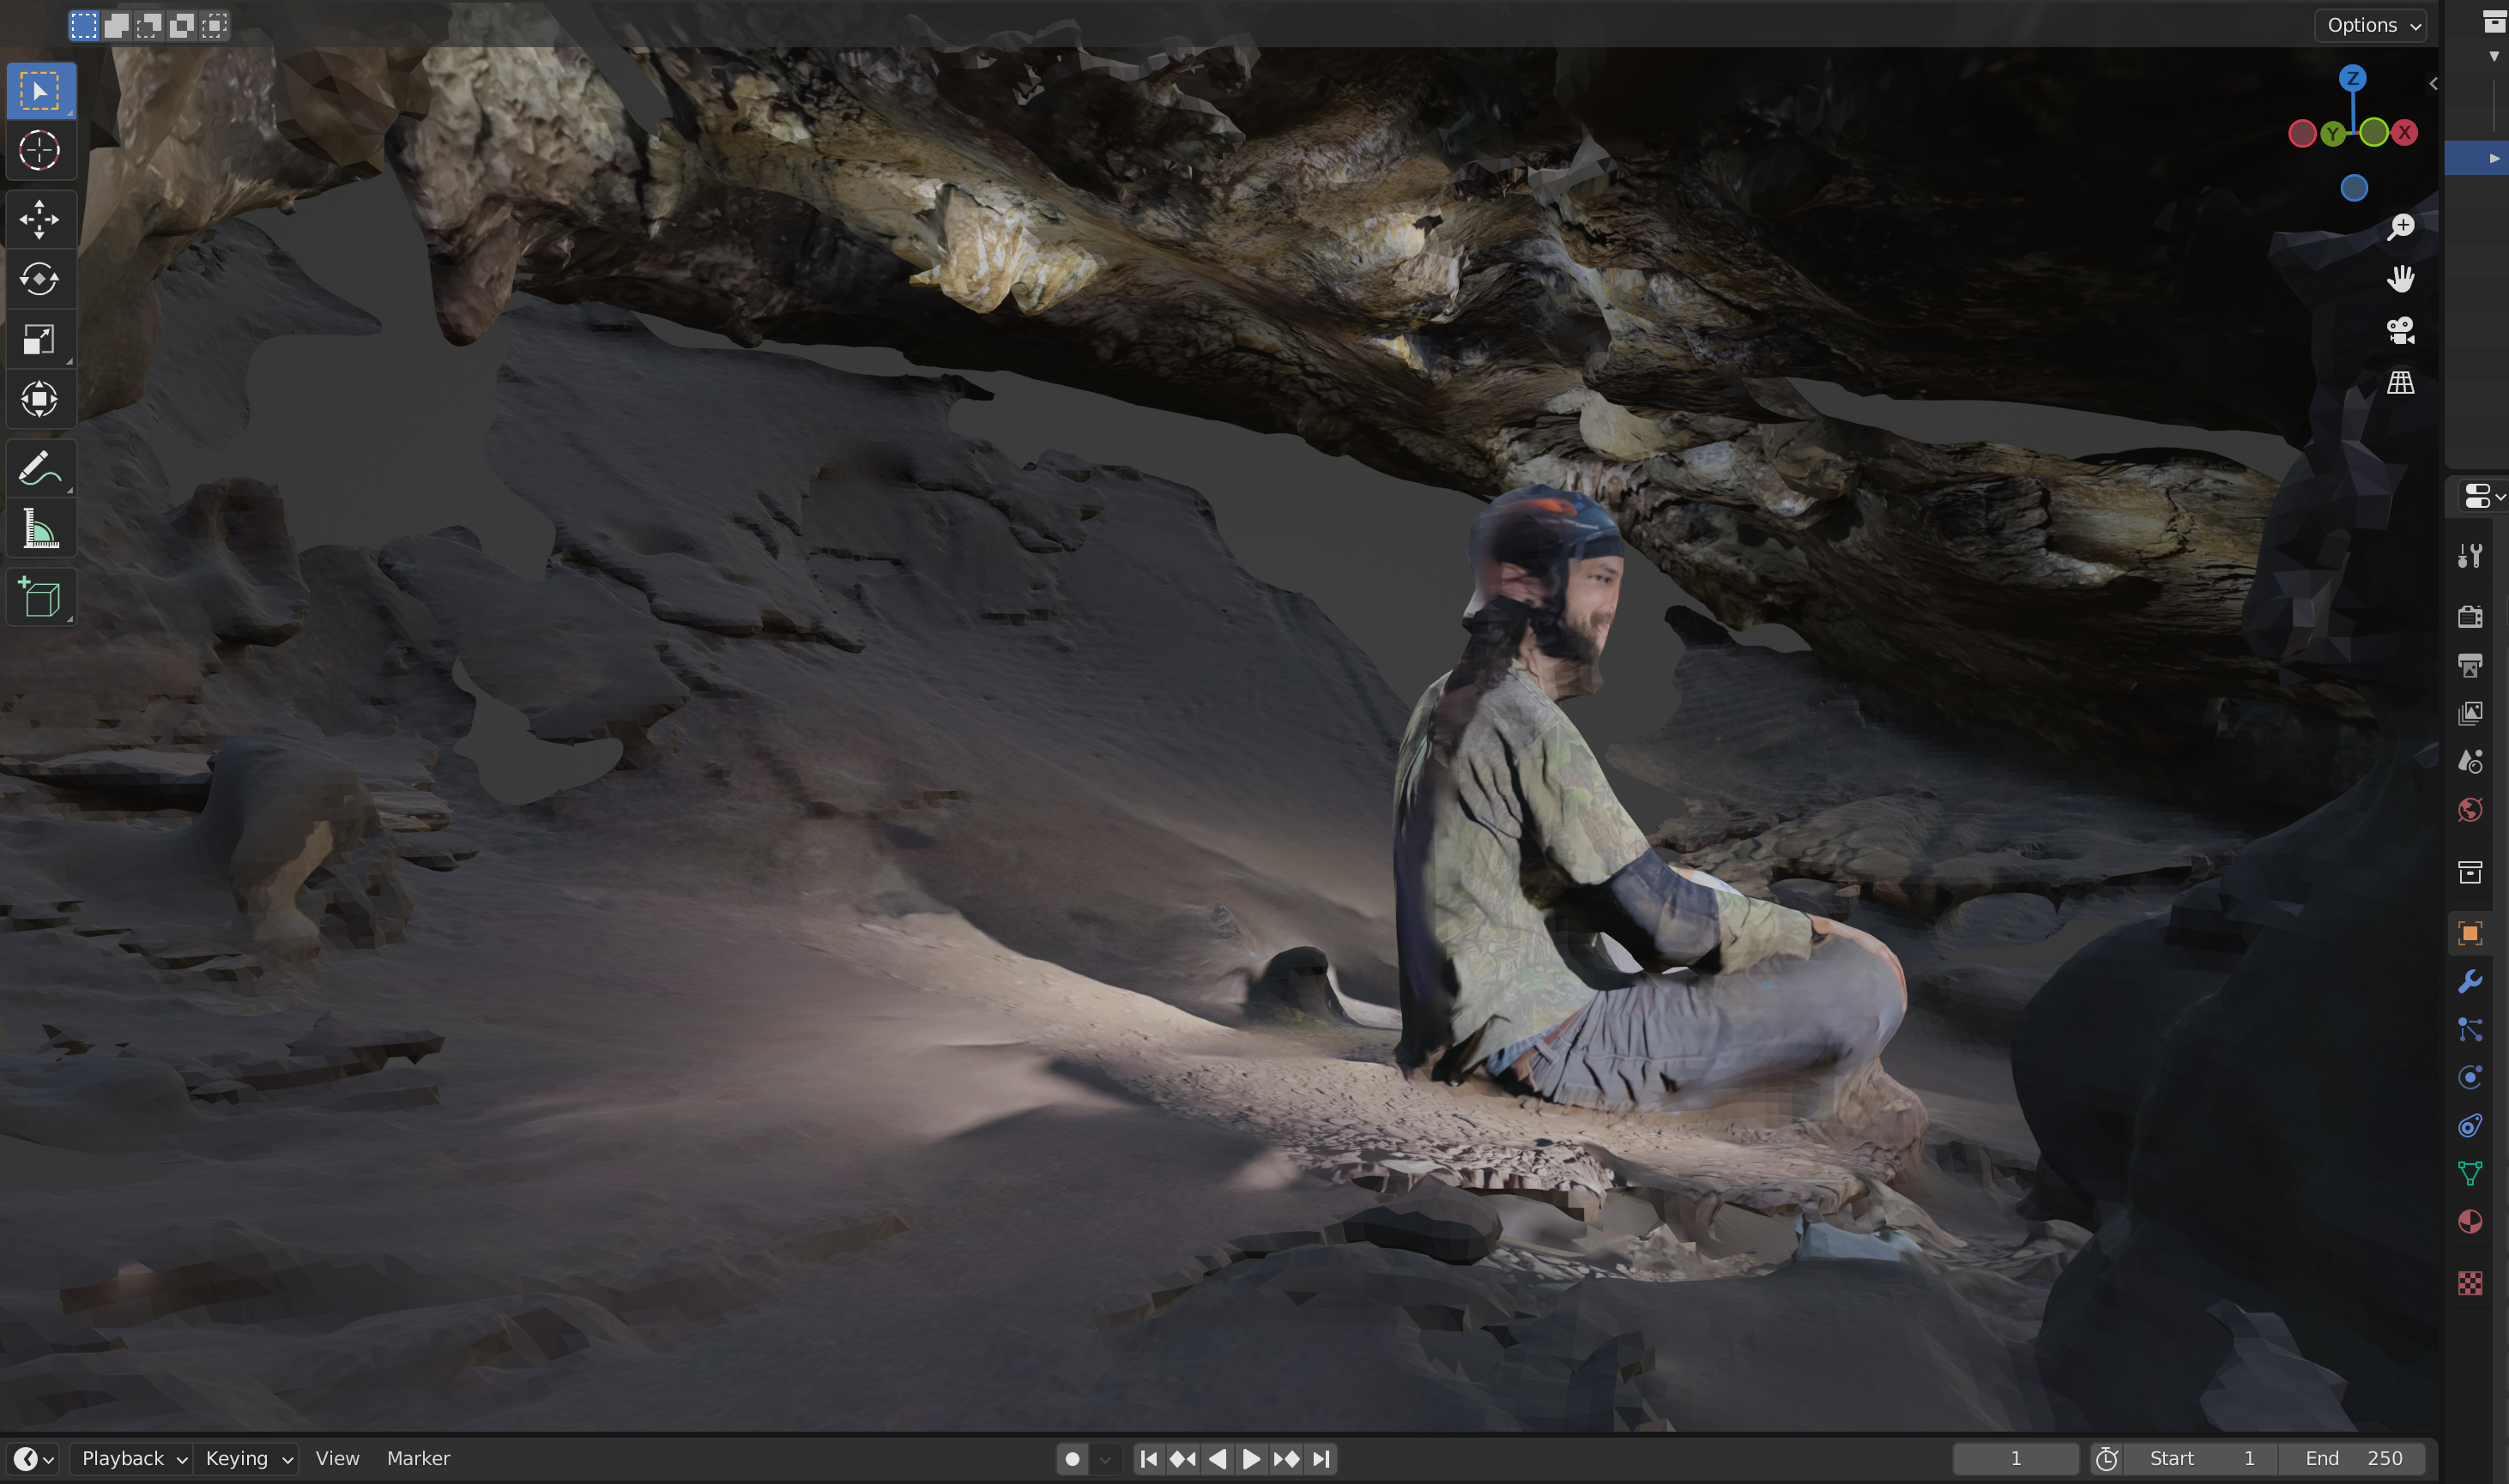Jump to the start frame

[x=1149, y=1459]
